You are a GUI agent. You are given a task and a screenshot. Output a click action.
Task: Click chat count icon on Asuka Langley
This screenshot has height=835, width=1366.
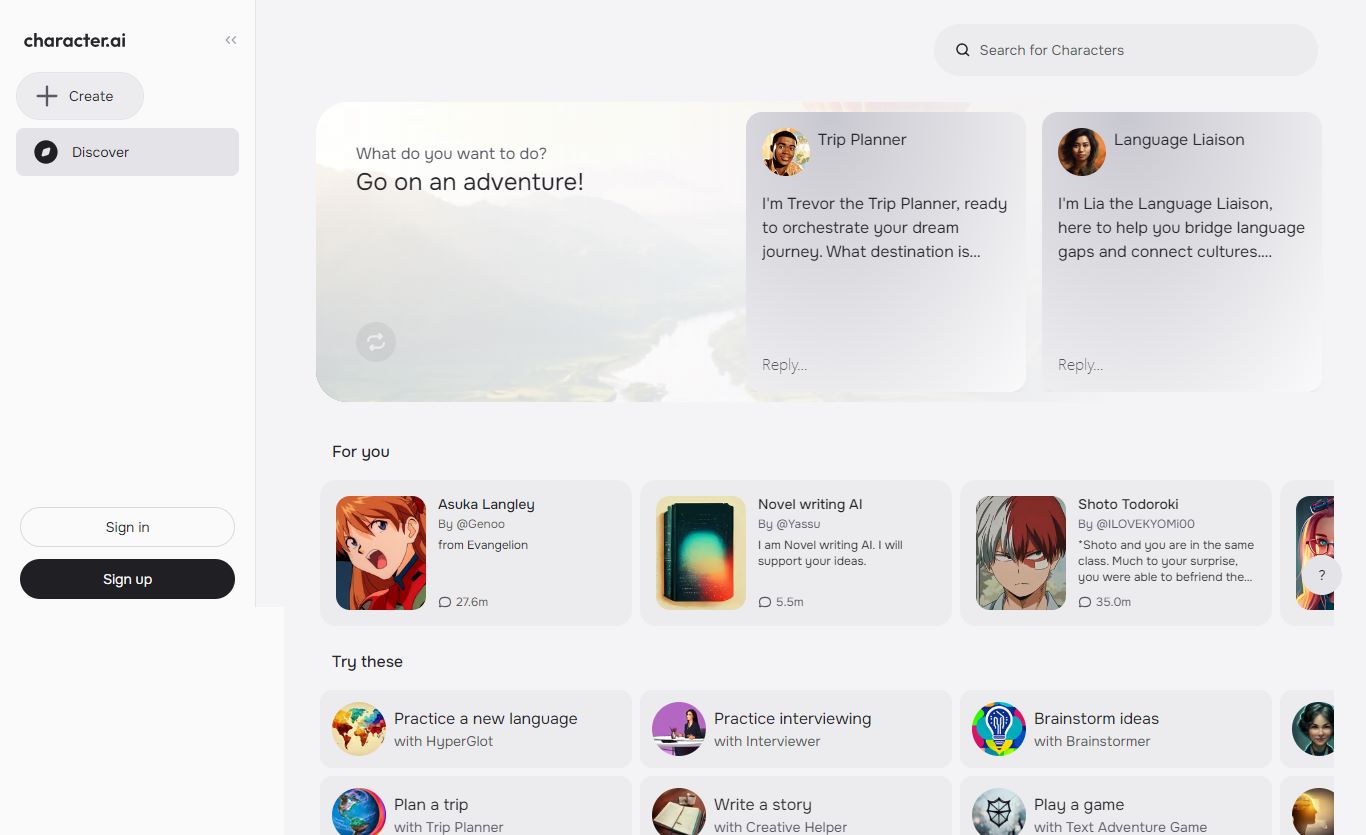(x=445, y=602)
